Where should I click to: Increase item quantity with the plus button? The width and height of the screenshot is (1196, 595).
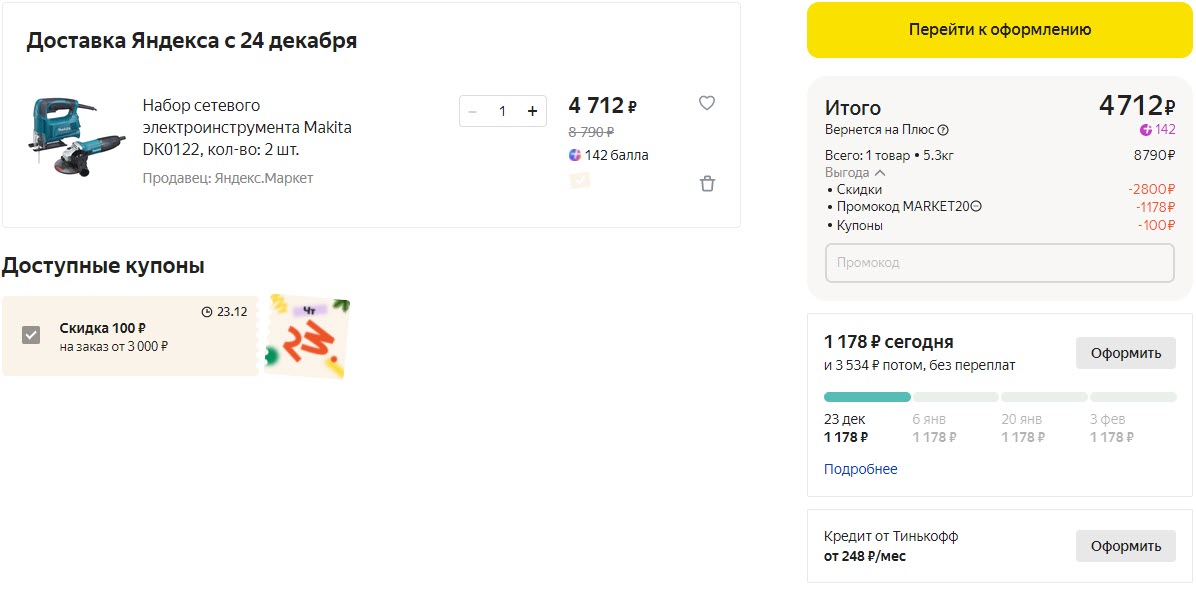coord(532,111)
